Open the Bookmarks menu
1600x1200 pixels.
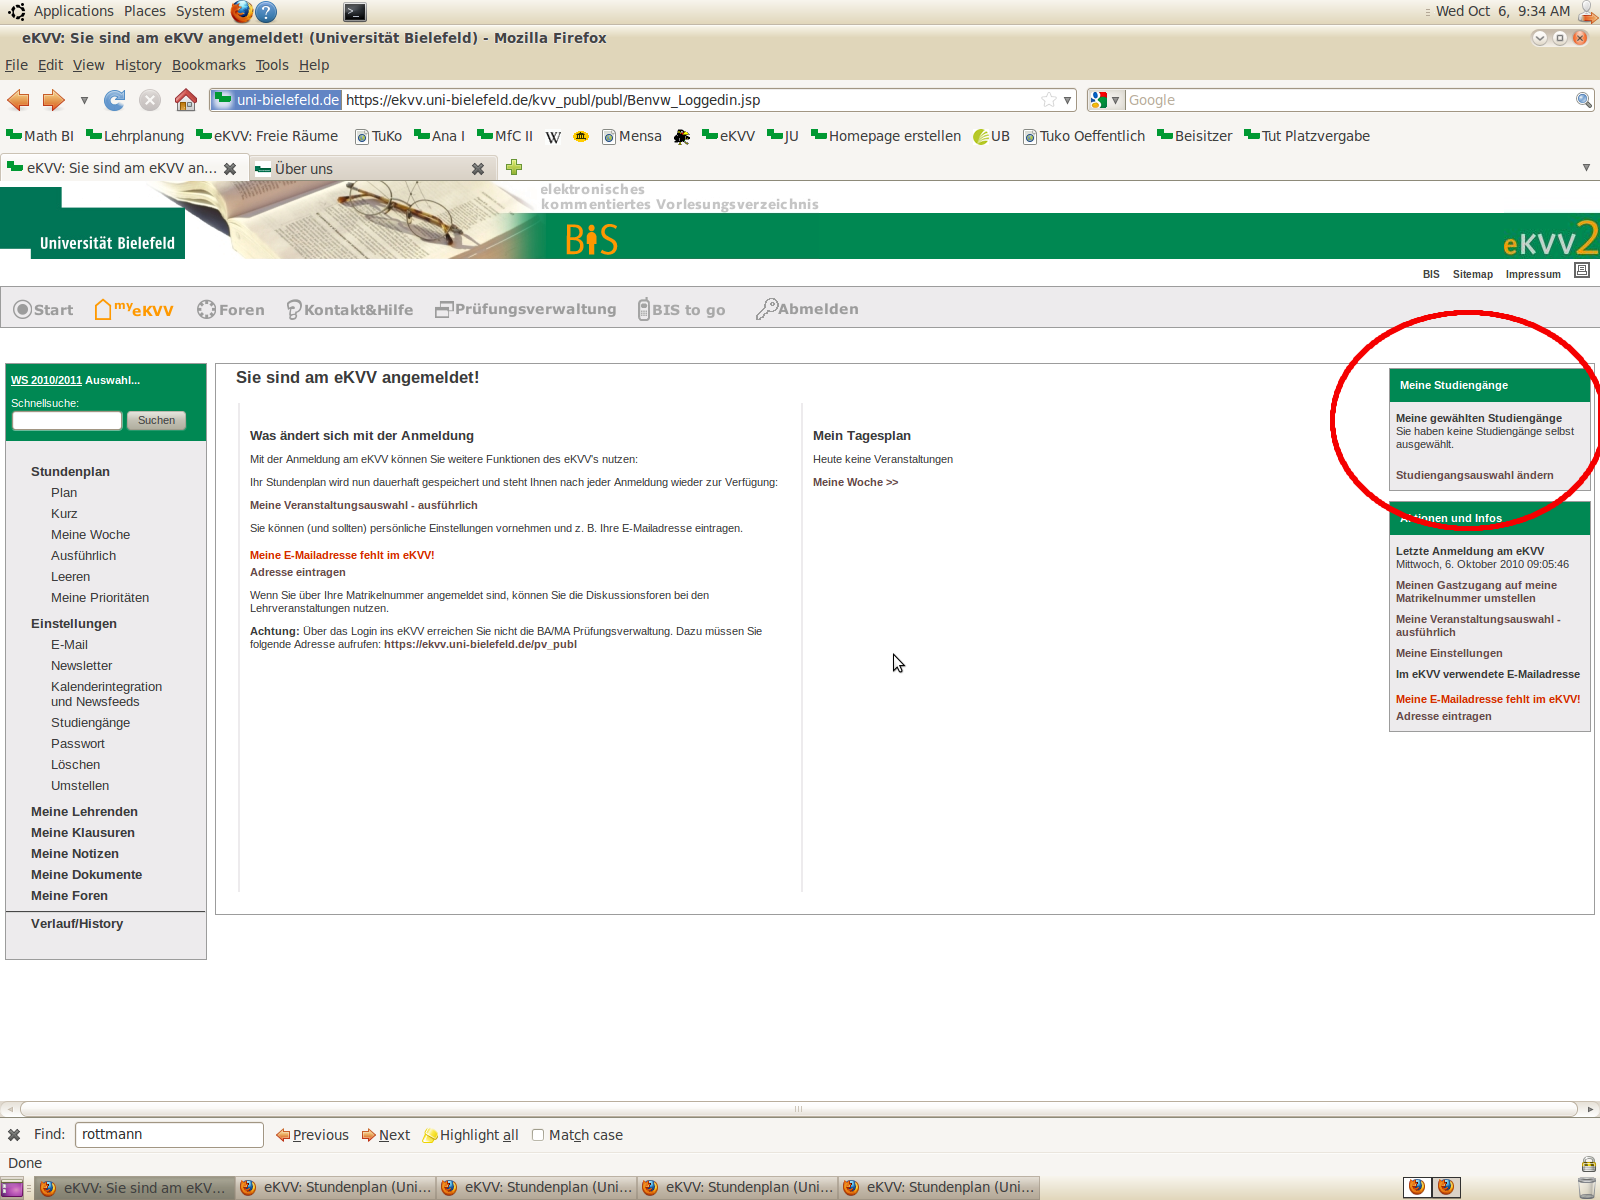pos(209,65)
